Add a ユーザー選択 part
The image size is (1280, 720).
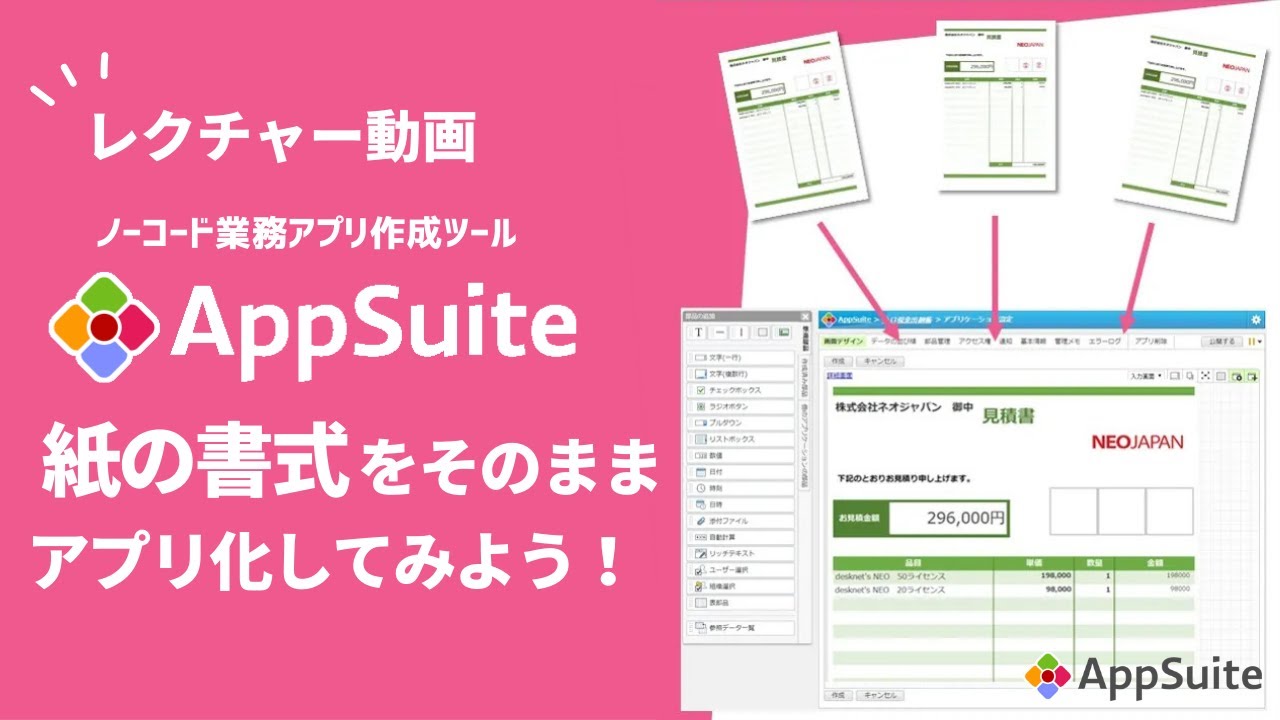[x=741, y=570]
